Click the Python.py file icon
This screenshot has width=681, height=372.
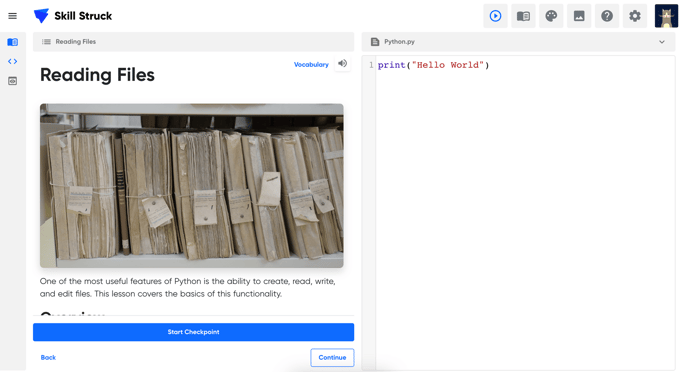[x=375, y=42]
